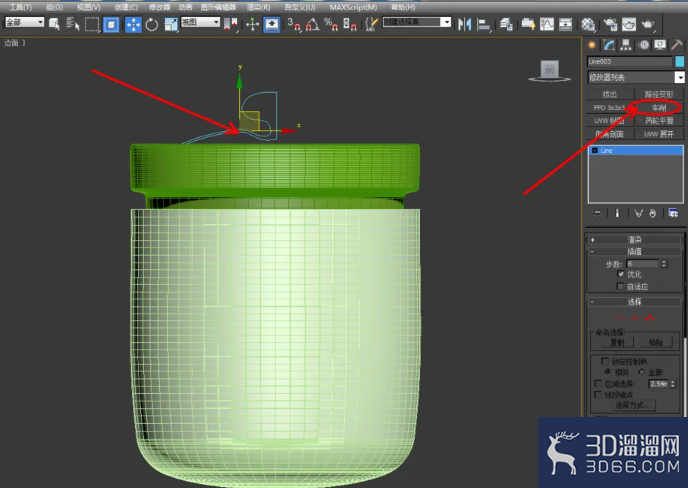The height and width of the screenshot is (488, 688).
Task: Toggle Show End Result icon
Action: click(x=617, y=213)
